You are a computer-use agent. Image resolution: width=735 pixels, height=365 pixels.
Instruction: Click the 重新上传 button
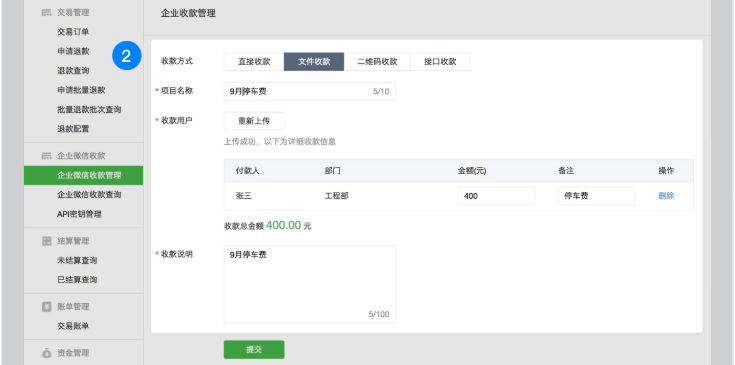pos(254,121)
